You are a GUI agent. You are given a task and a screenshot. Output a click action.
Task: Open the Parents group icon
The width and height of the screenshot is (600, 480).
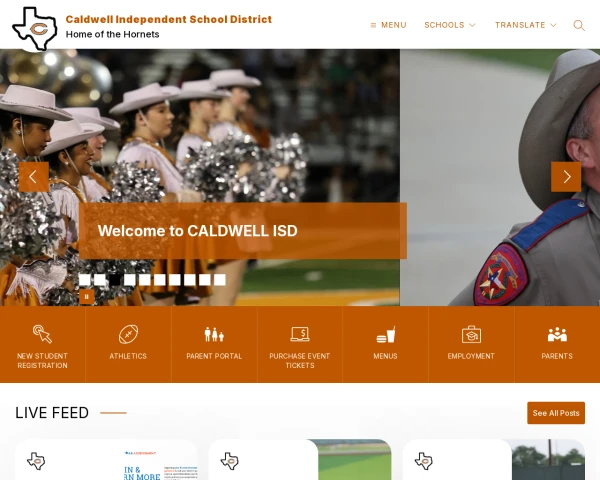[557, 334]
